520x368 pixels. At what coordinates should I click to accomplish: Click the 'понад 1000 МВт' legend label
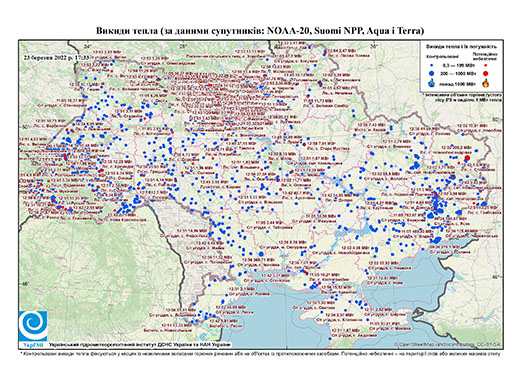[x=458, y=83]
